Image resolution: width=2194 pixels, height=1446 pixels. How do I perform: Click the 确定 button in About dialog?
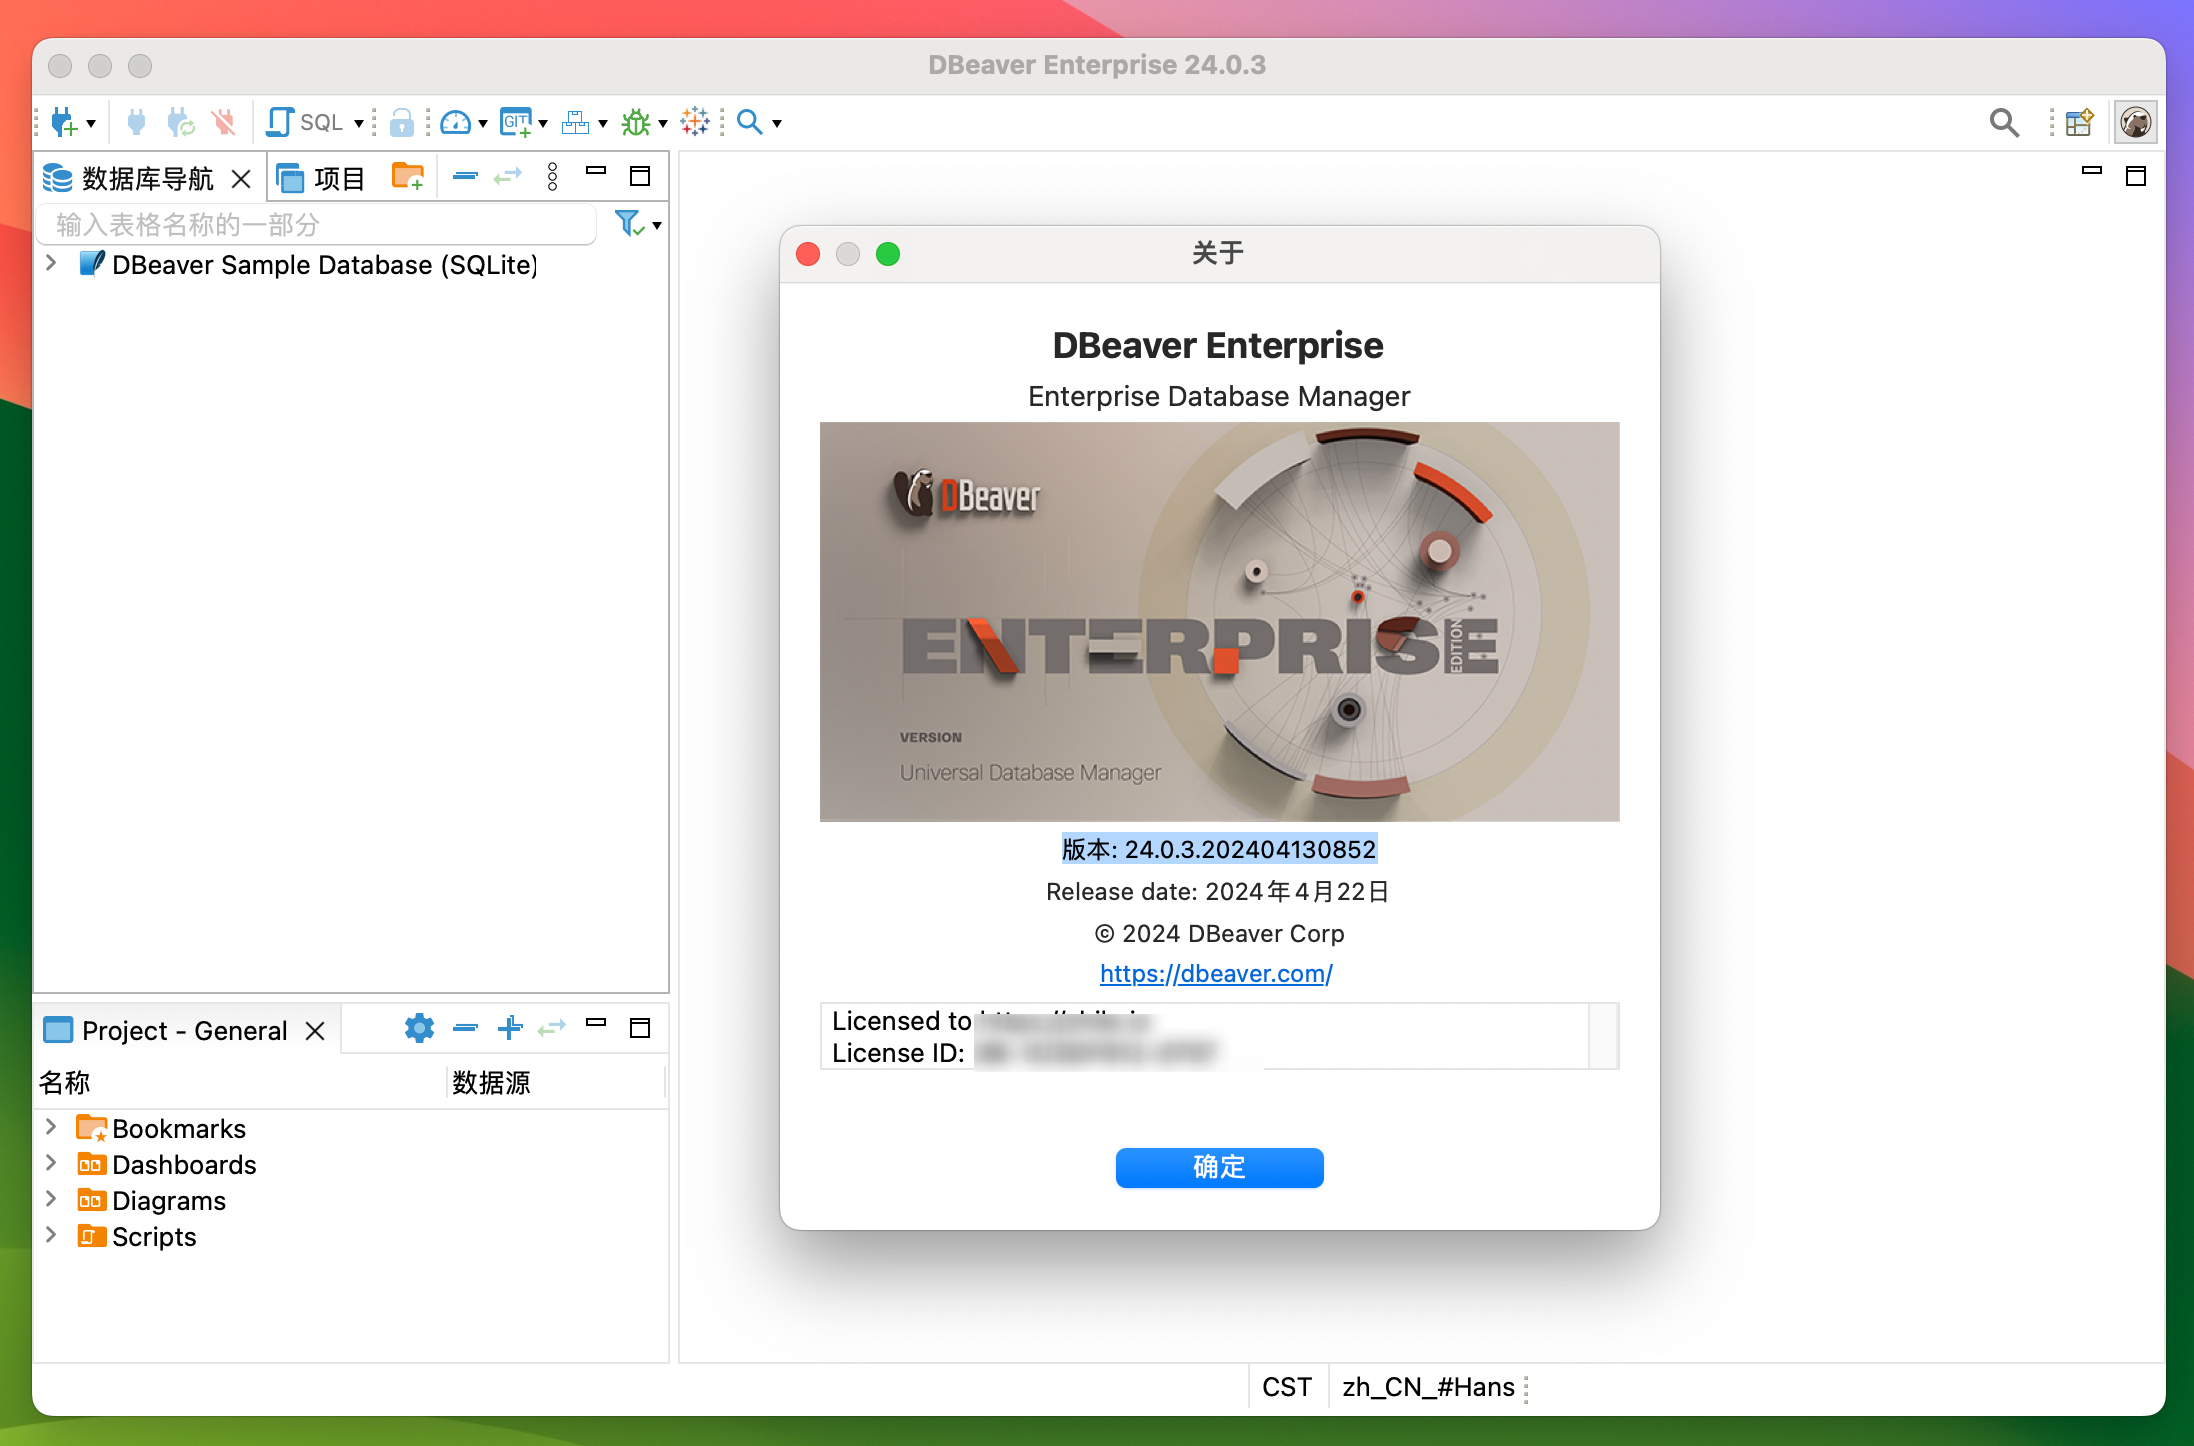[1219, 1167]
